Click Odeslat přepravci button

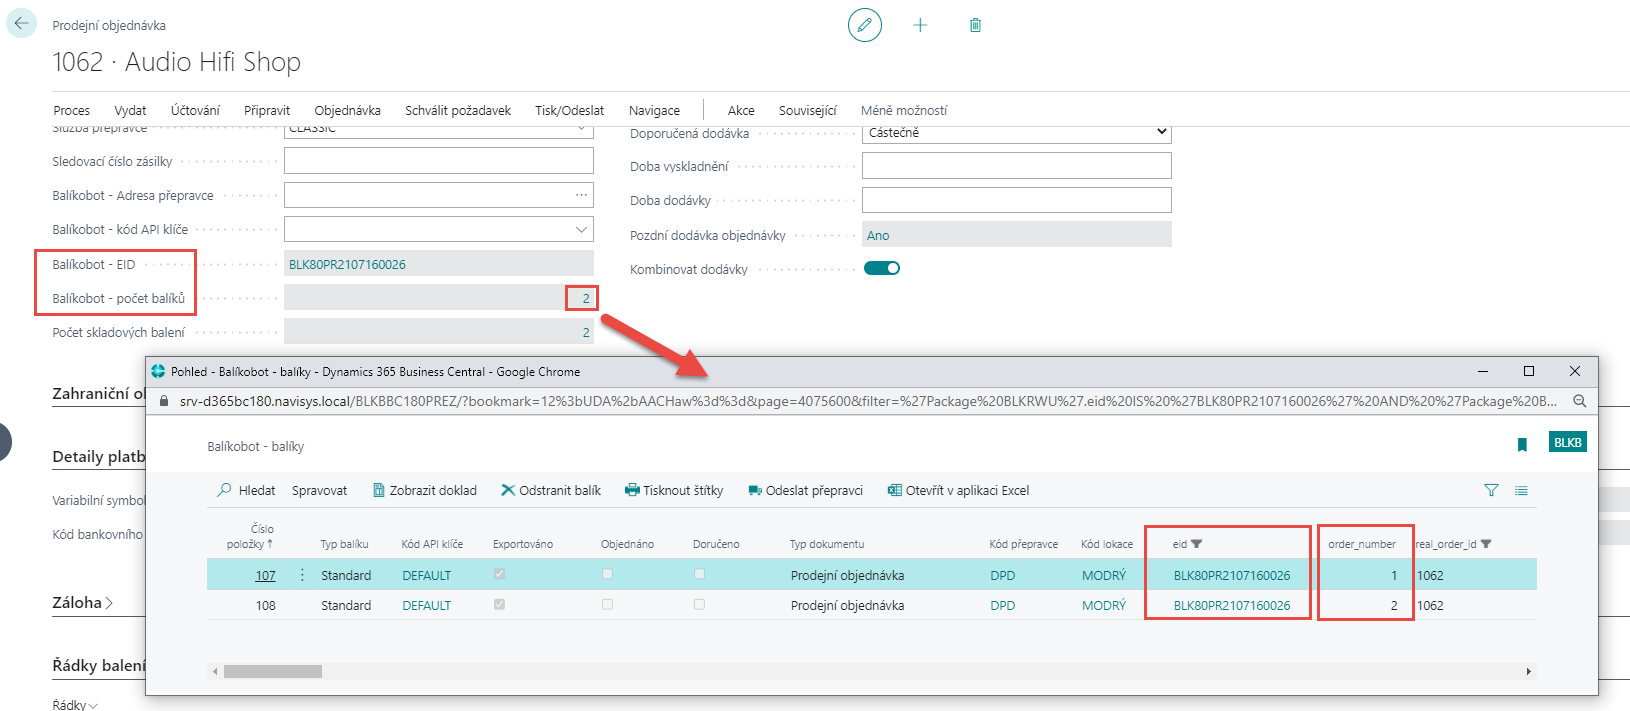(x=805, y=490)
